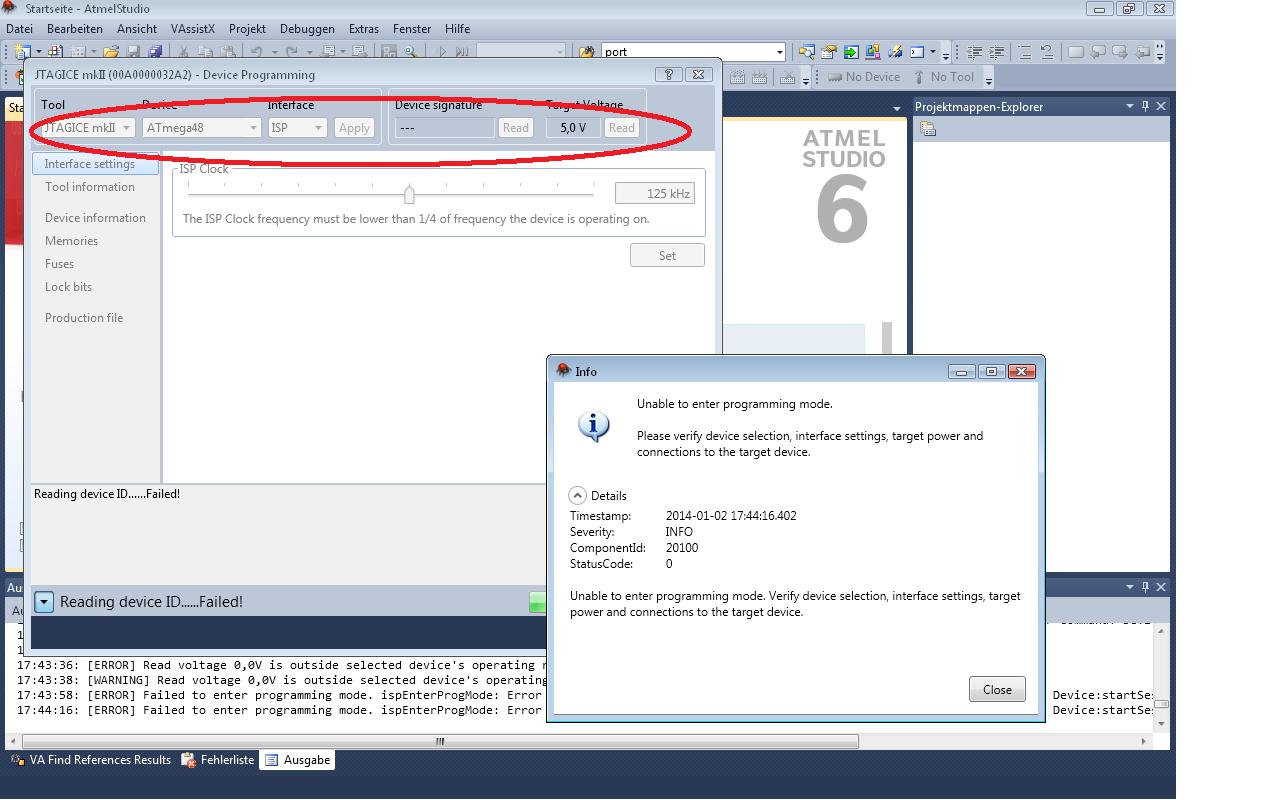Image resolution: width=1280 pixels, height=800 pixels.
Task: Click the lightning bolt toolbar icon
Action: click(x=894, y=52)
